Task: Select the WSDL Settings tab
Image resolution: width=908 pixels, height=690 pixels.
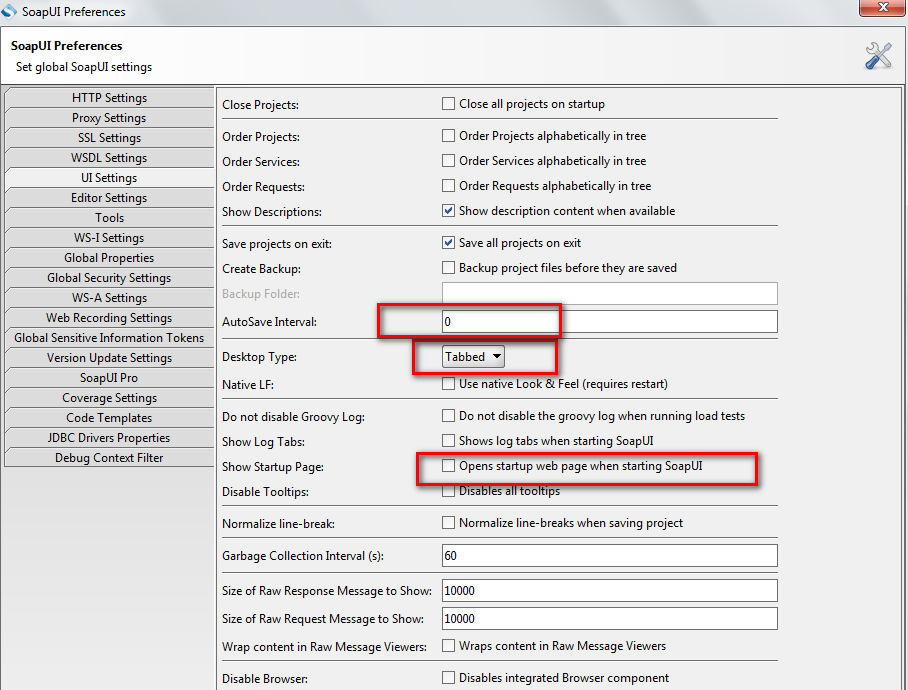Action: (109, 158)
